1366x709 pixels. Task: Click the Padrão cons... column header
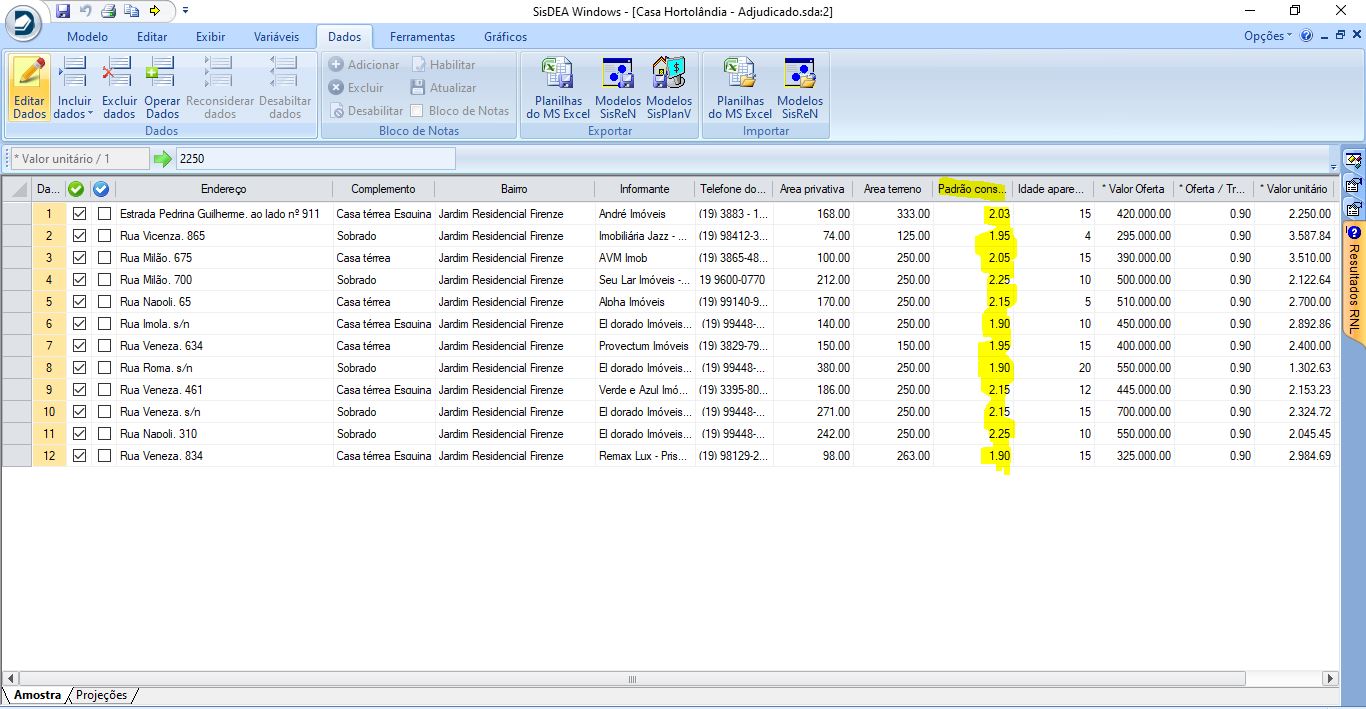tap(972, 188)
